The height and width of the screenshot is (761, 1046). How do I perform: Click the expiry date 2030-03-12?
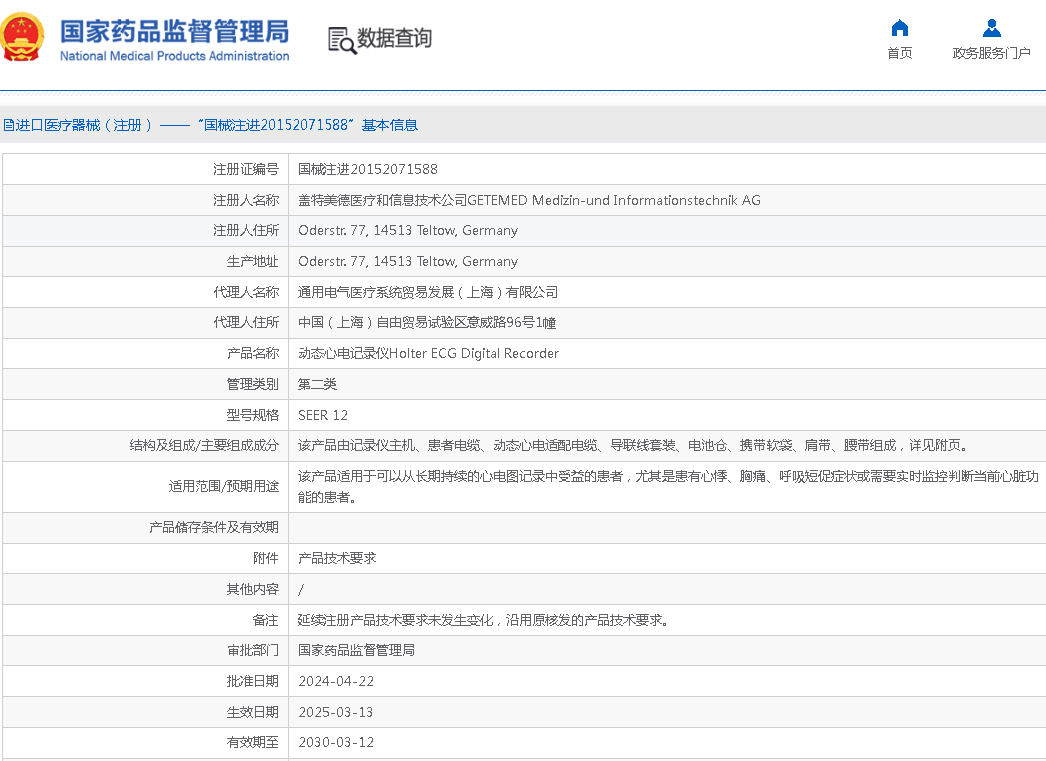point(336,742)
